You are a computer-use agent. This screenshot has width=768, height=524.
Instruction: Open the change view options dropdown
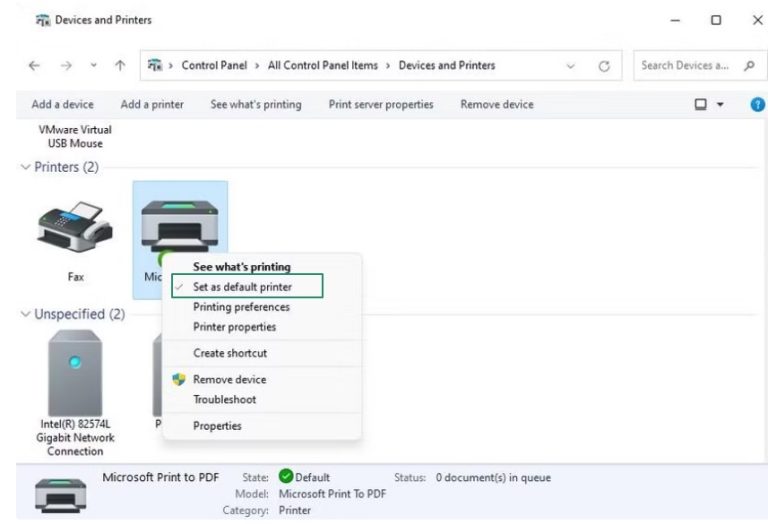tap(719, 104)
